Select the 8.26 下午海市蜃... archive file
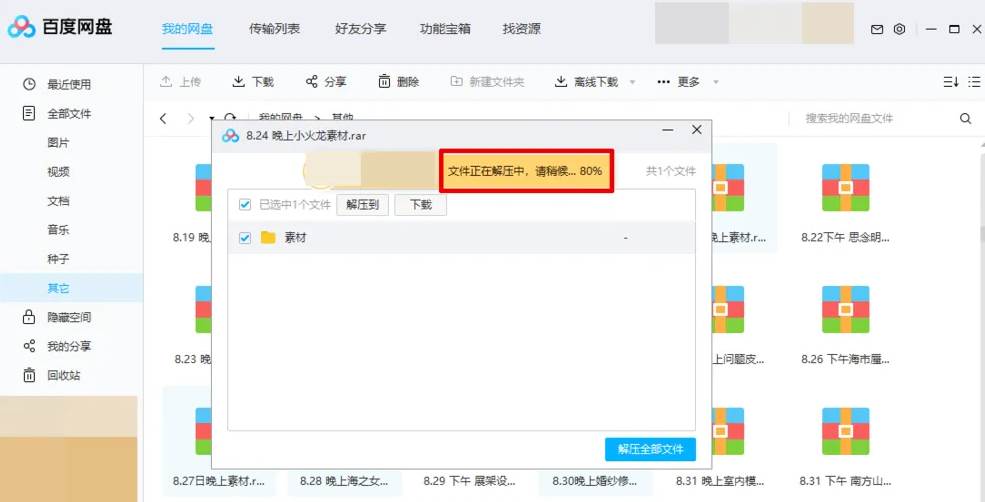The width and height of the screenshot is (985, 502). [845, 320]
